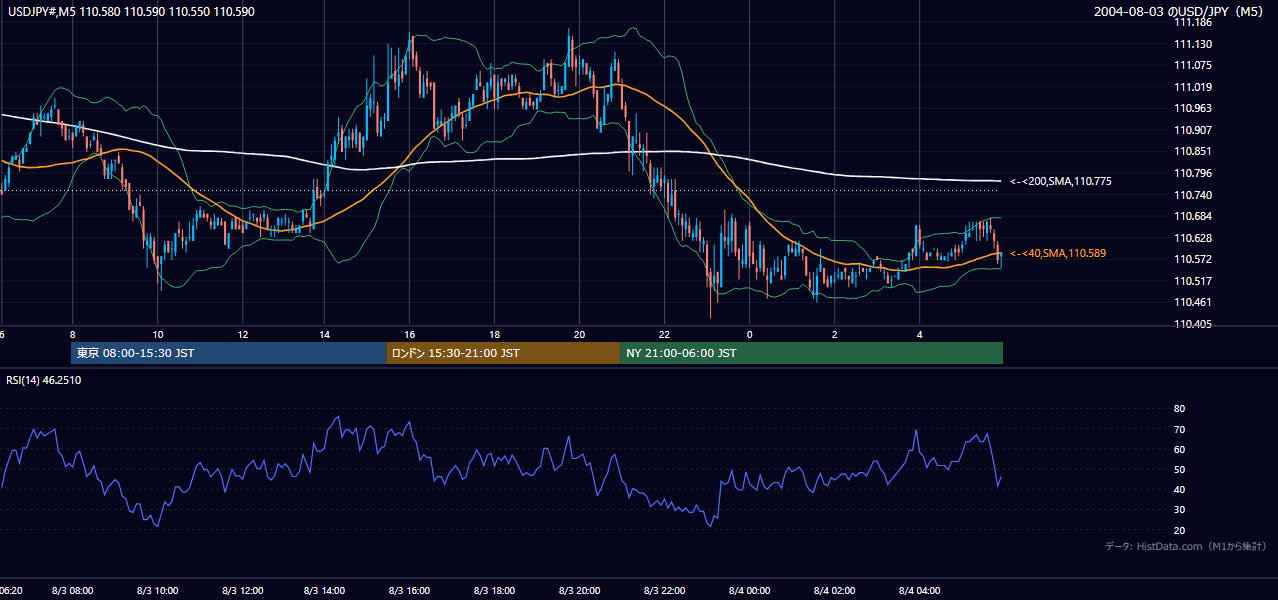Click price axis label 110.963

pos(1193,108)
